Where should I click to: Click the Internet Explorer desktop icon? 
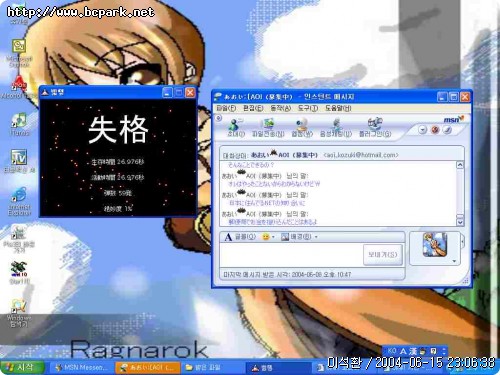point(19,201)
